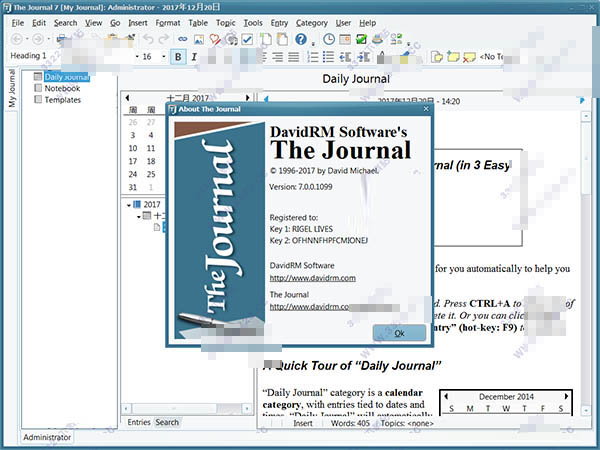
Task: Click the calendar panel horizontal scrollbar
Action: click(x=188, y=409)
